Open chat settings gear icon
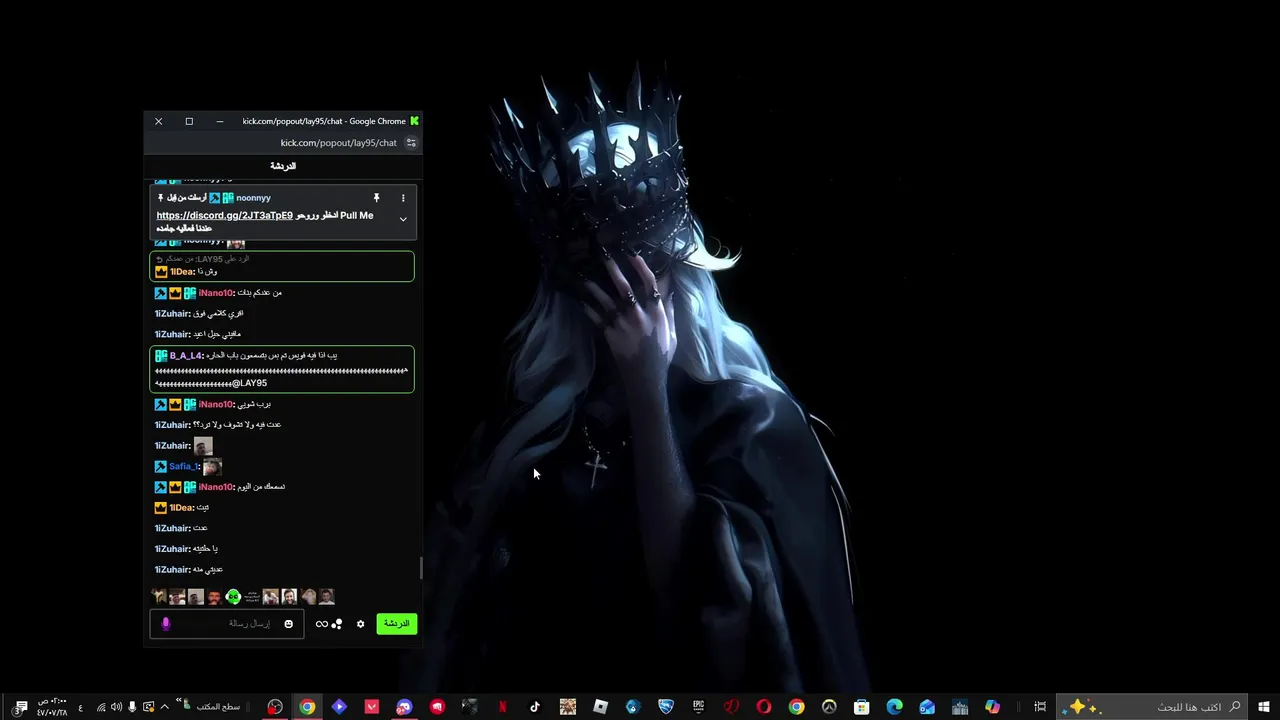Screen dimensions: 1280x720 point(361,624)
